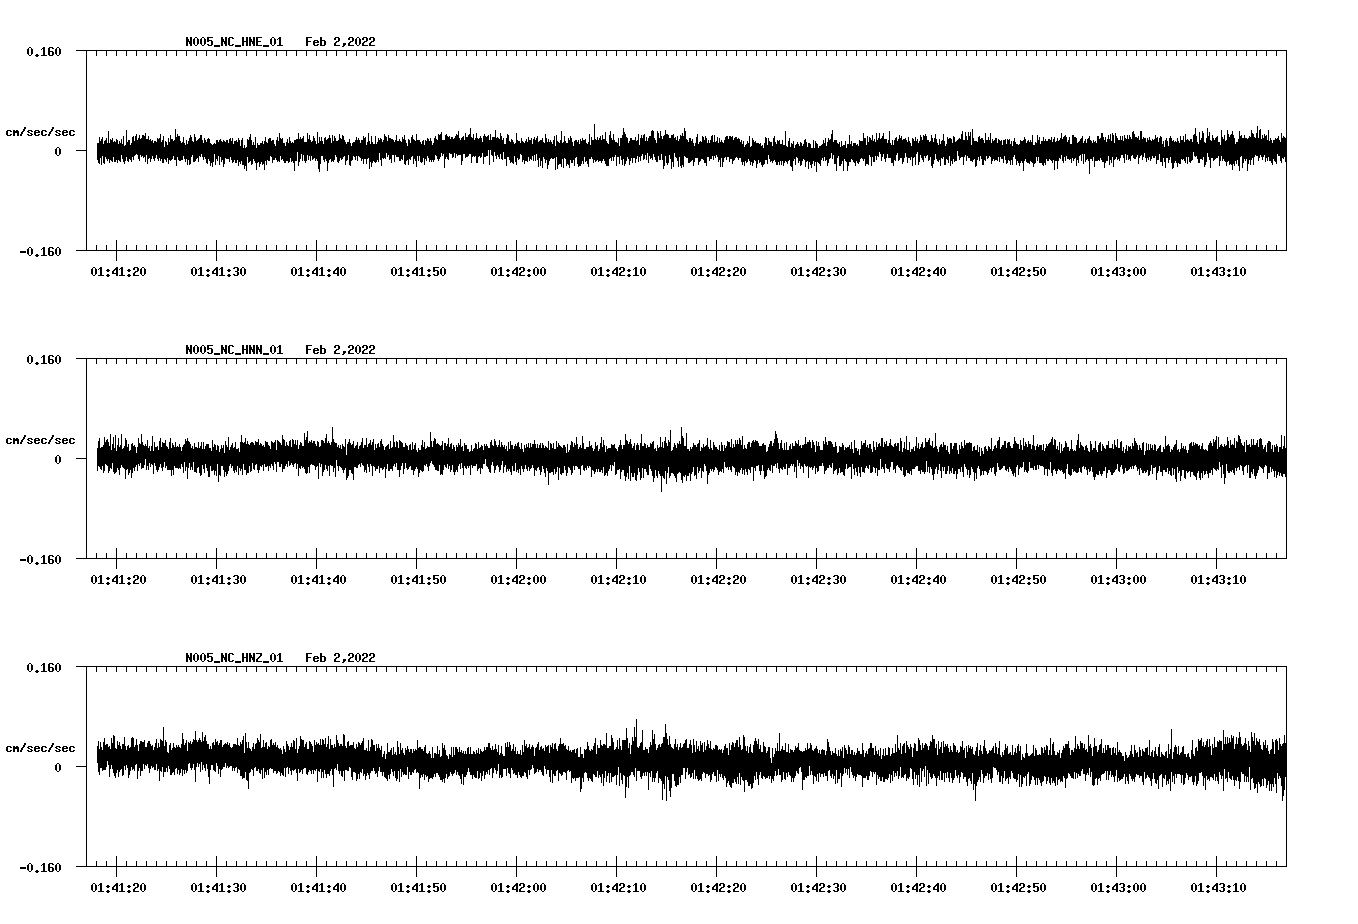The image size is (1358, 924).
Task: Click the 0.160 upper limit on the HNZ axis
Action: point(44,667)
